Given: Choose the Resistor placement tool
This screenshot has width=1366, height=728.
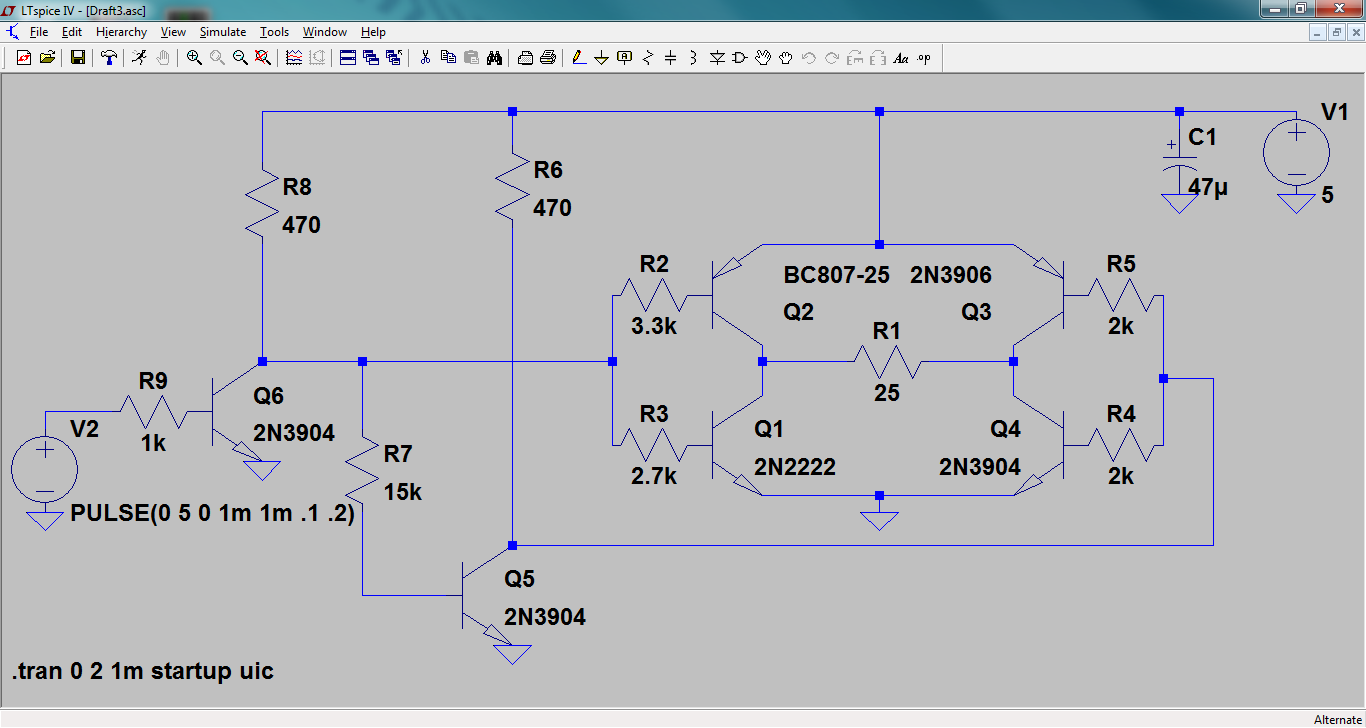Looking at the screenshot, I should (648, 58).
